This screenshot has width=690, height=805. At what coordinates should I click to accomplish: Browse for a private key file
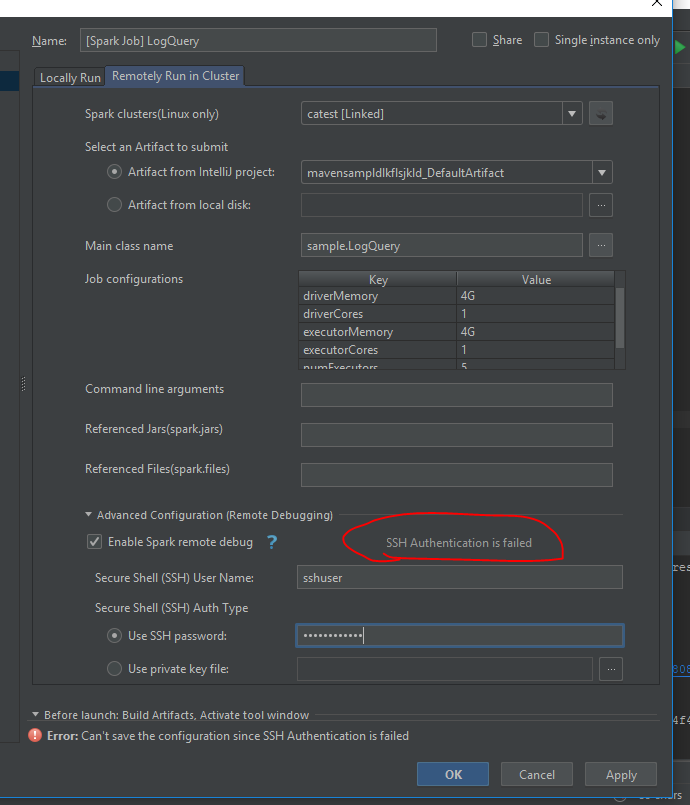tap(610, 669)
